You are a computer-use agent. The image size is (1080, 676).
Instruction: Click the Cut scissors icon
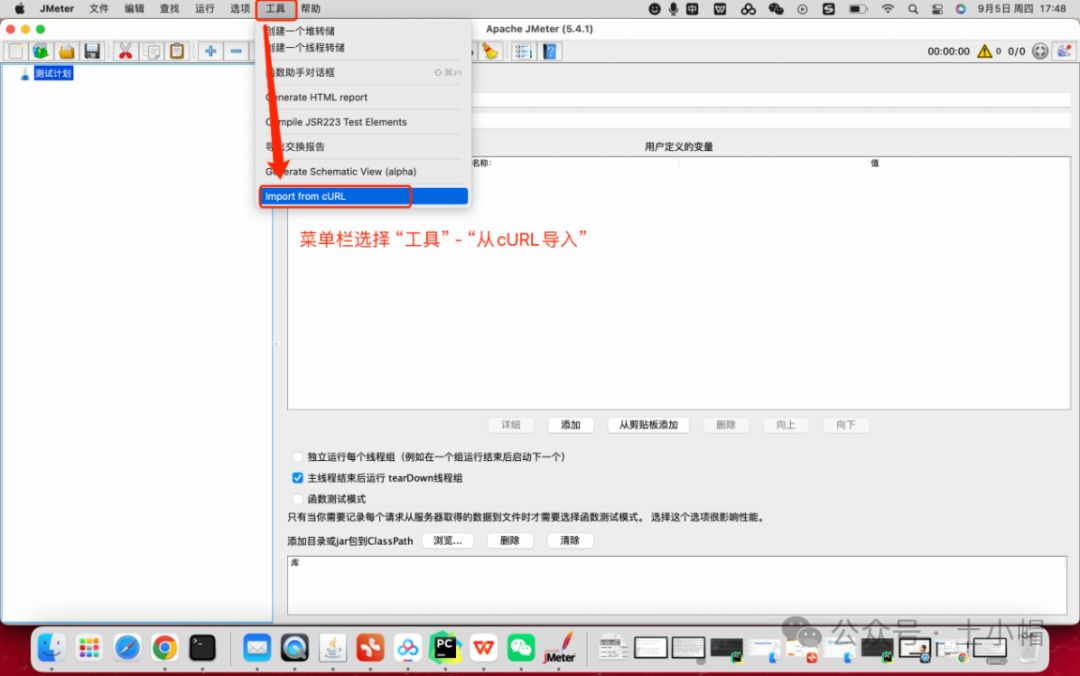click(x=125, y=51)
